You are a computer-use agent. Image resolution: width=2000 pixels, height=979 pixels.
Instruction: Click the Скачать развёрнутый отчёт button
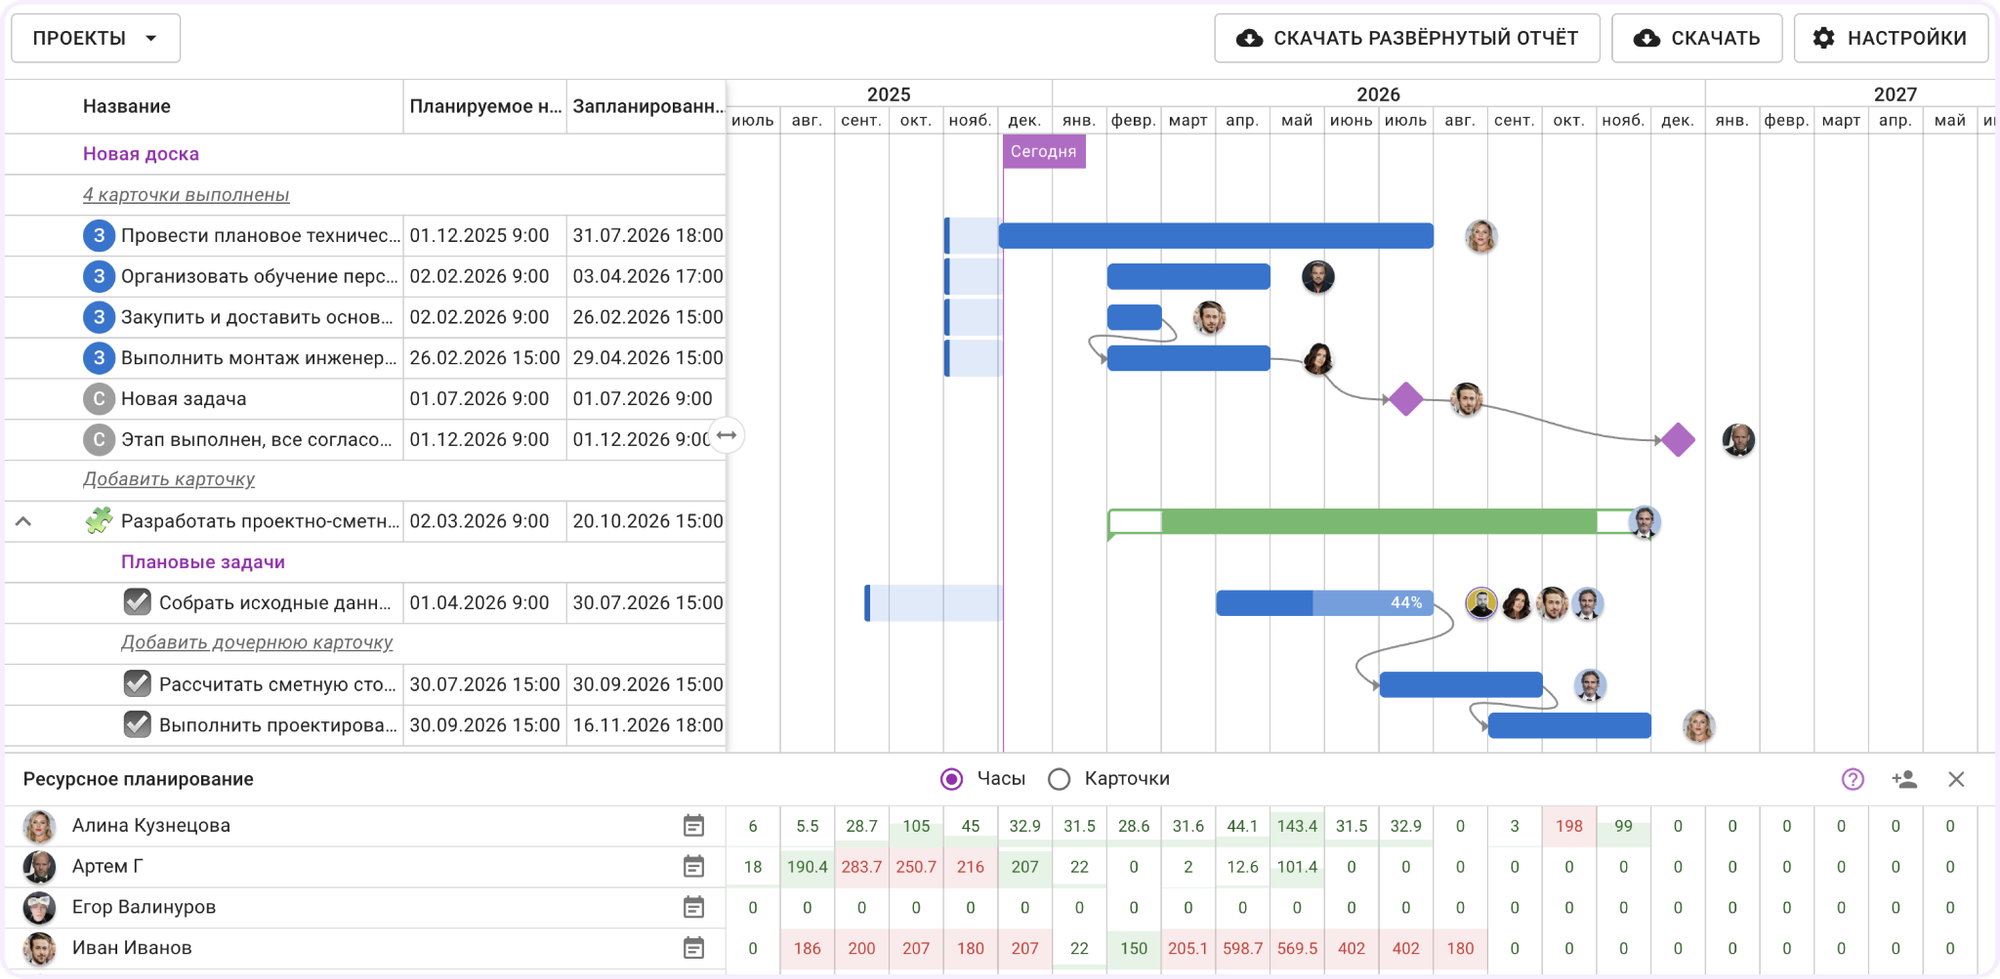1407,38
